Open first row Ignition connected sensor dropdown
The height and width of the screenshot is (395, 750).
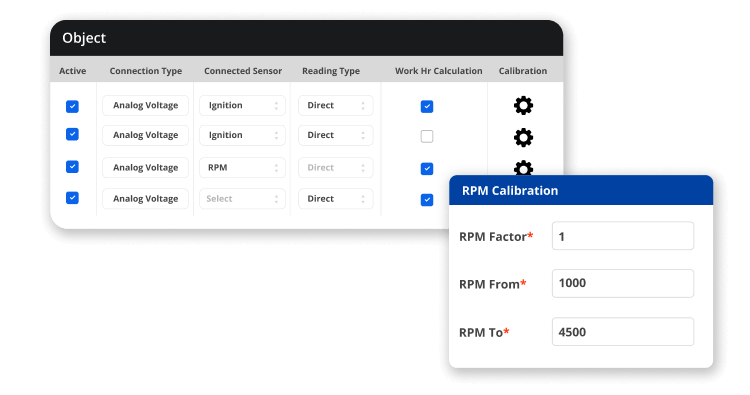(243, 105)
